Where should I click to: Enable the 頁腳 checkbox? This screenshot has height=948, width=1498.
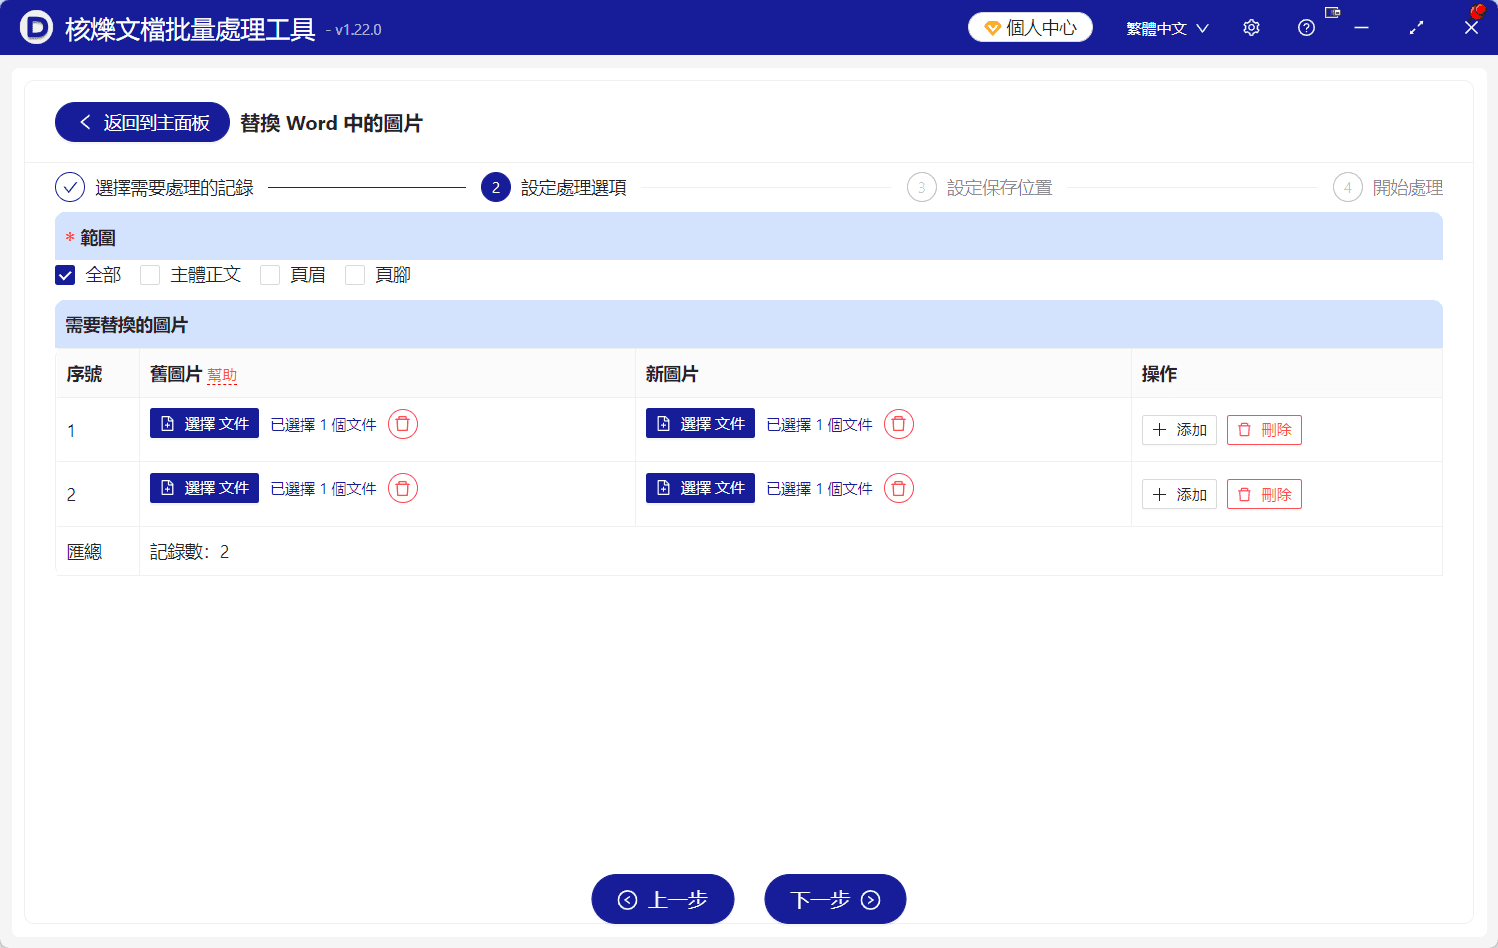point(355,274)
